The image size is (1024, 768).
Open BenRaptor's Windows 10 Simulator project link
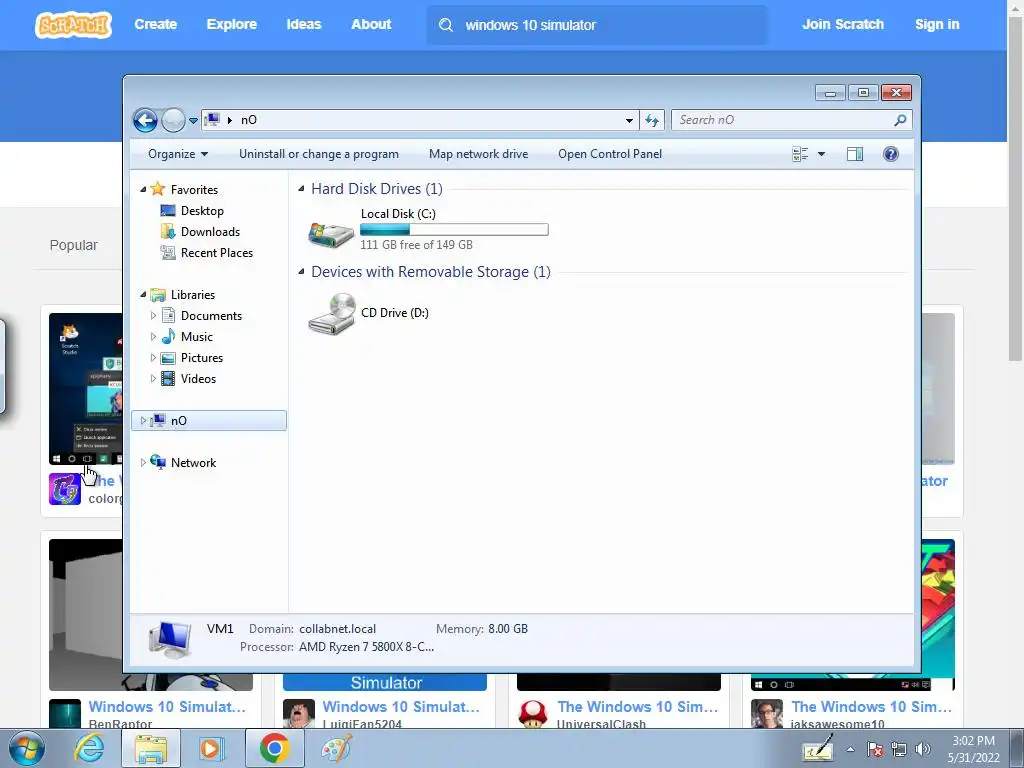pos(167,707)
